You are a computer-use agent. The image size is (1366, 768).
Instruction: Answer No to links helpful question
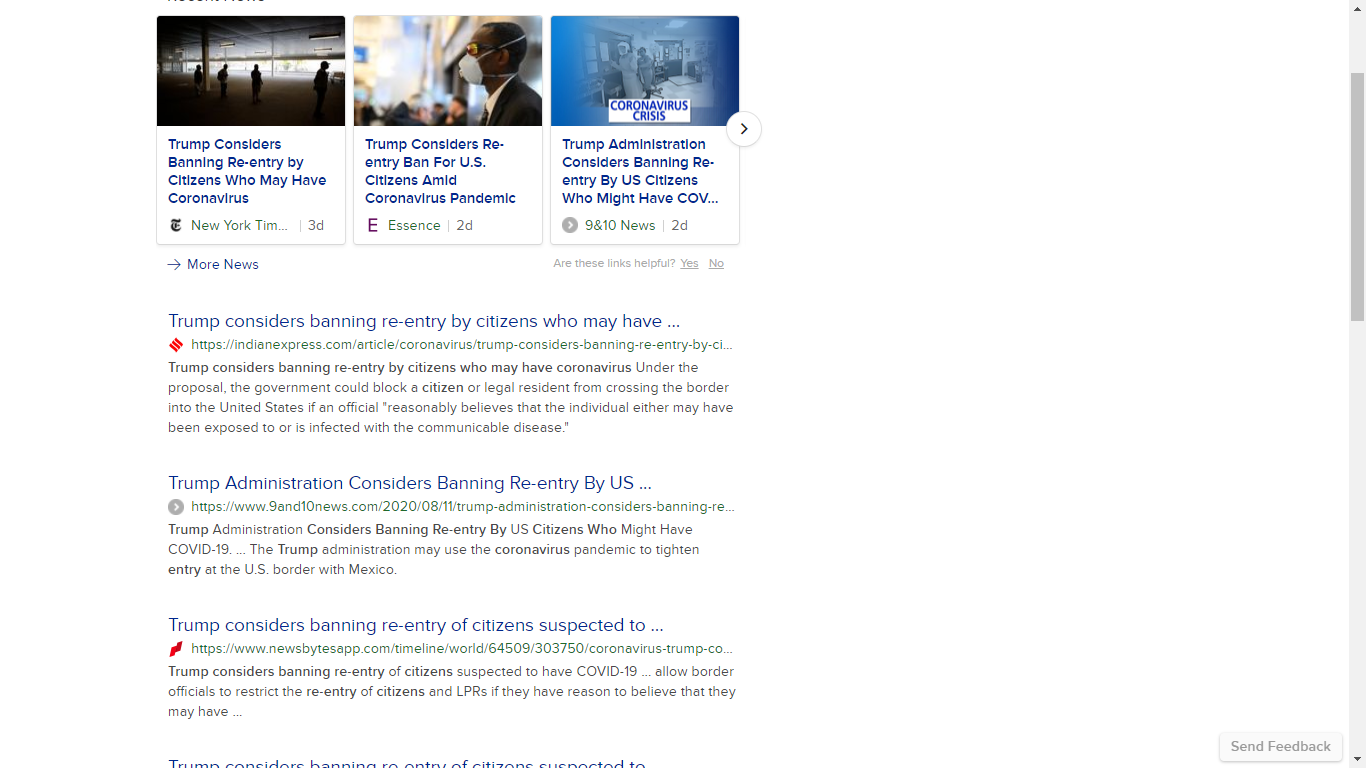coord(716,263)
